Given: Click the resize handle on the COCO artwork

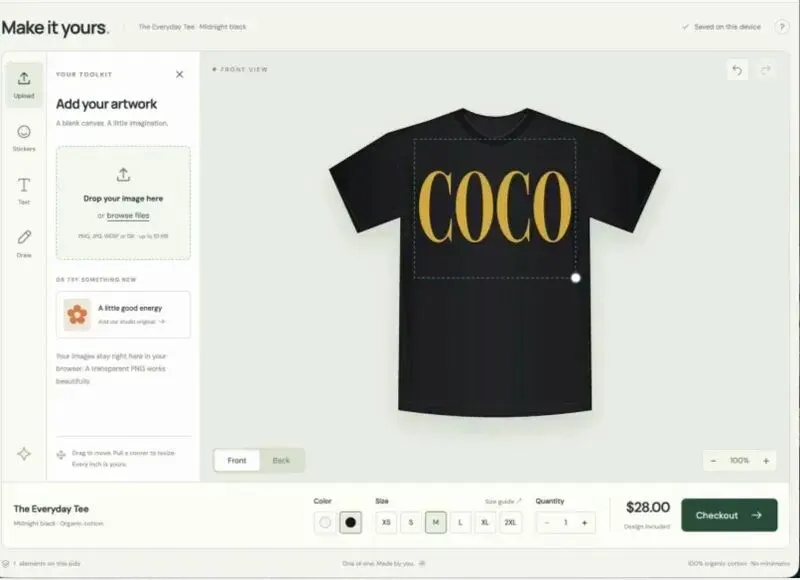Looking at the screenshot, I should pos(576,278).
